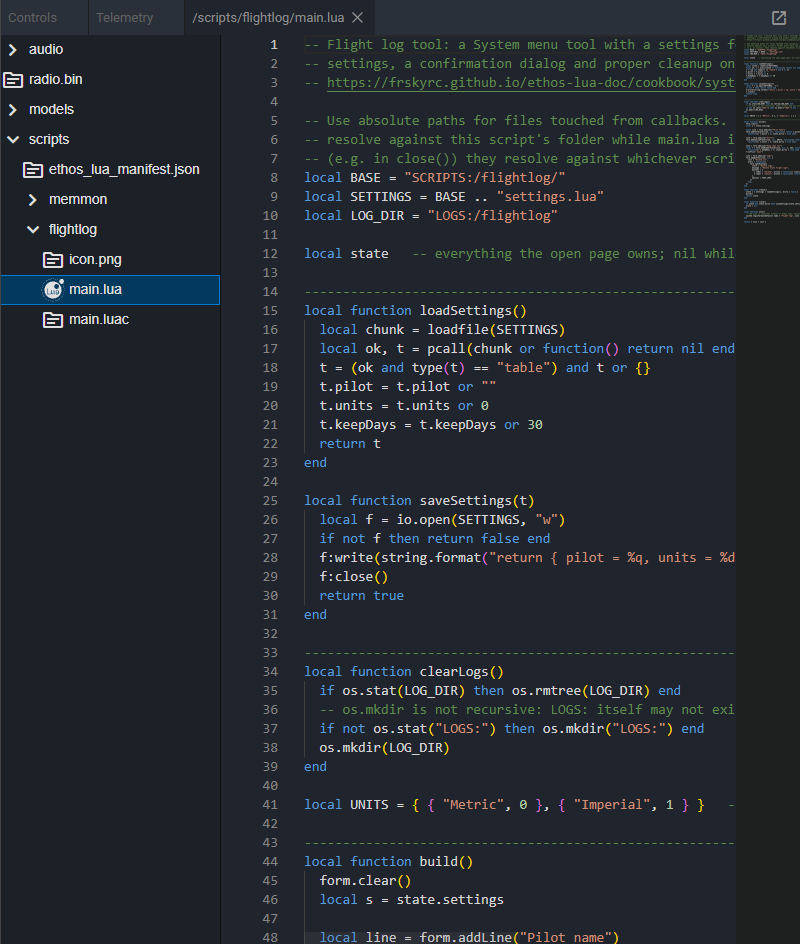Expand the models folder chevron
This screenshot has height=944, width=800.
(13, 110)
